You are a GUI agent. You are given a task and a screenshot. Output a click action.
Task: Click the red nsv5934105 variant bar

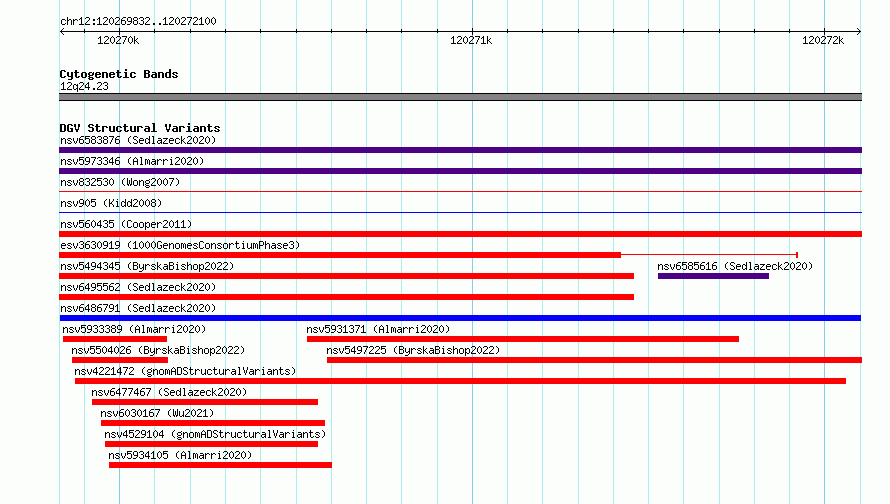coord(220,465)
